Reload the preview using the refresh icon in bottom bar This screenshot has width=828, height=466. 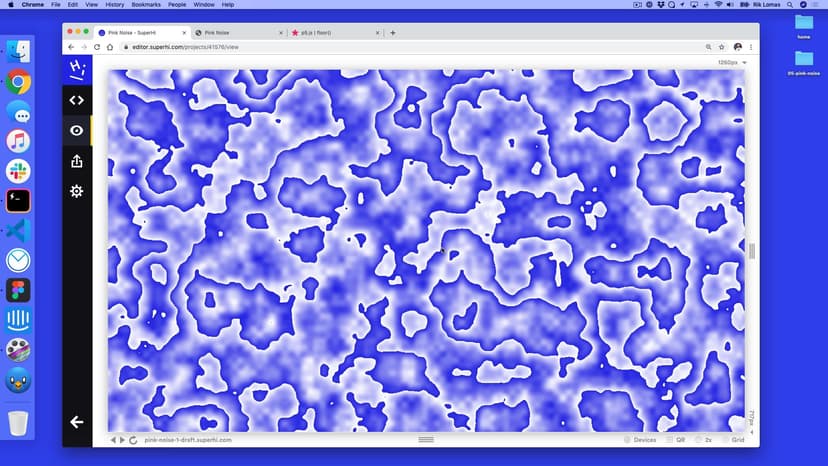(133, 440)
